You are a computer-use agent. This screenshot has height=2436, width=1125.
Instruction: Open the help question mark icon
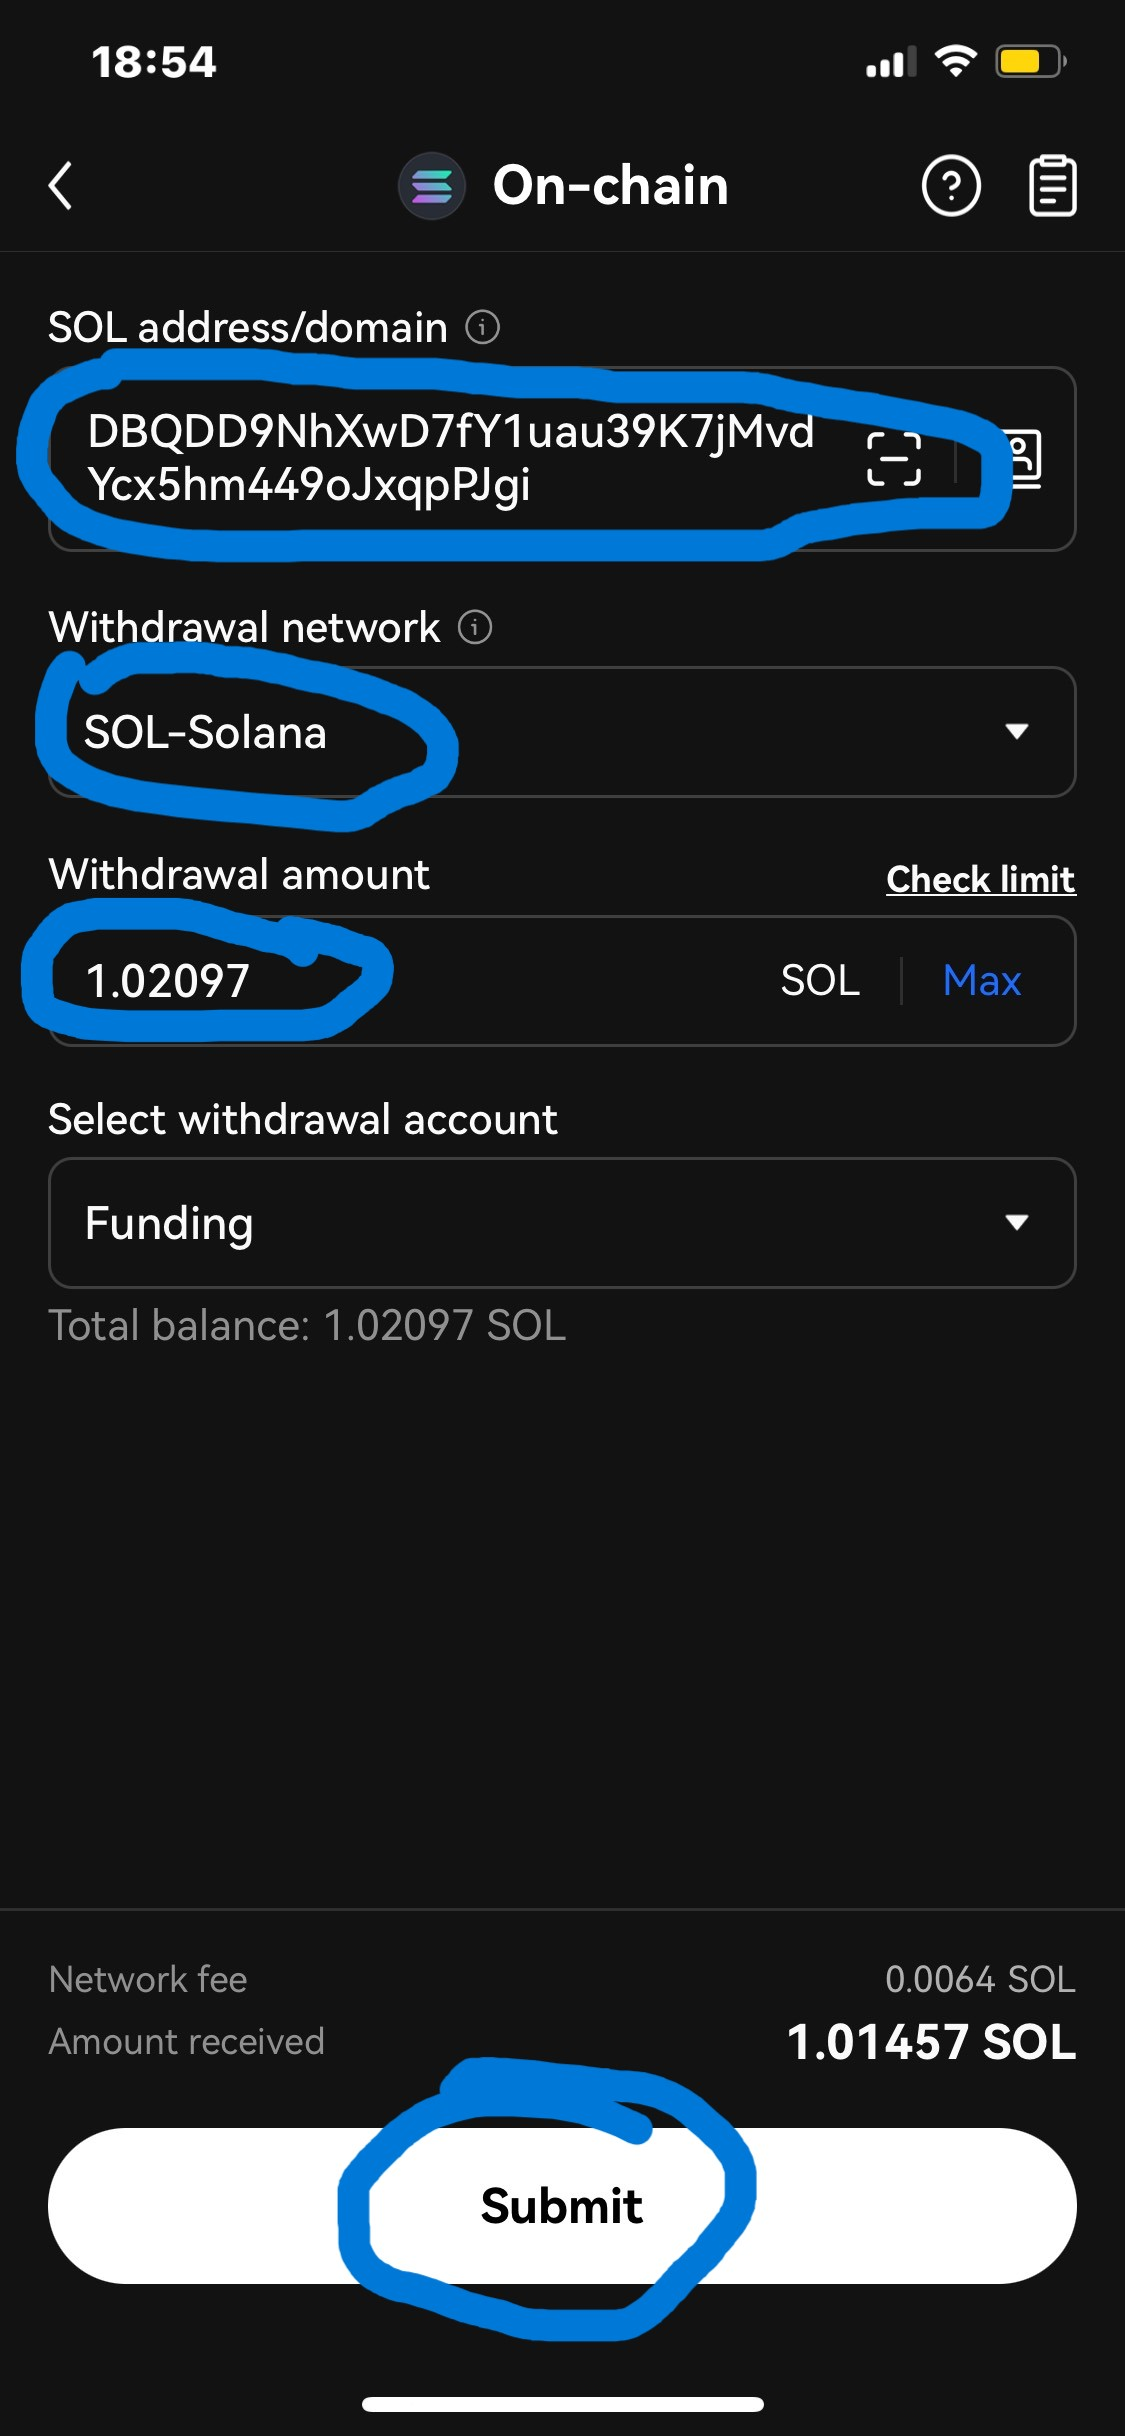point(950,186)
